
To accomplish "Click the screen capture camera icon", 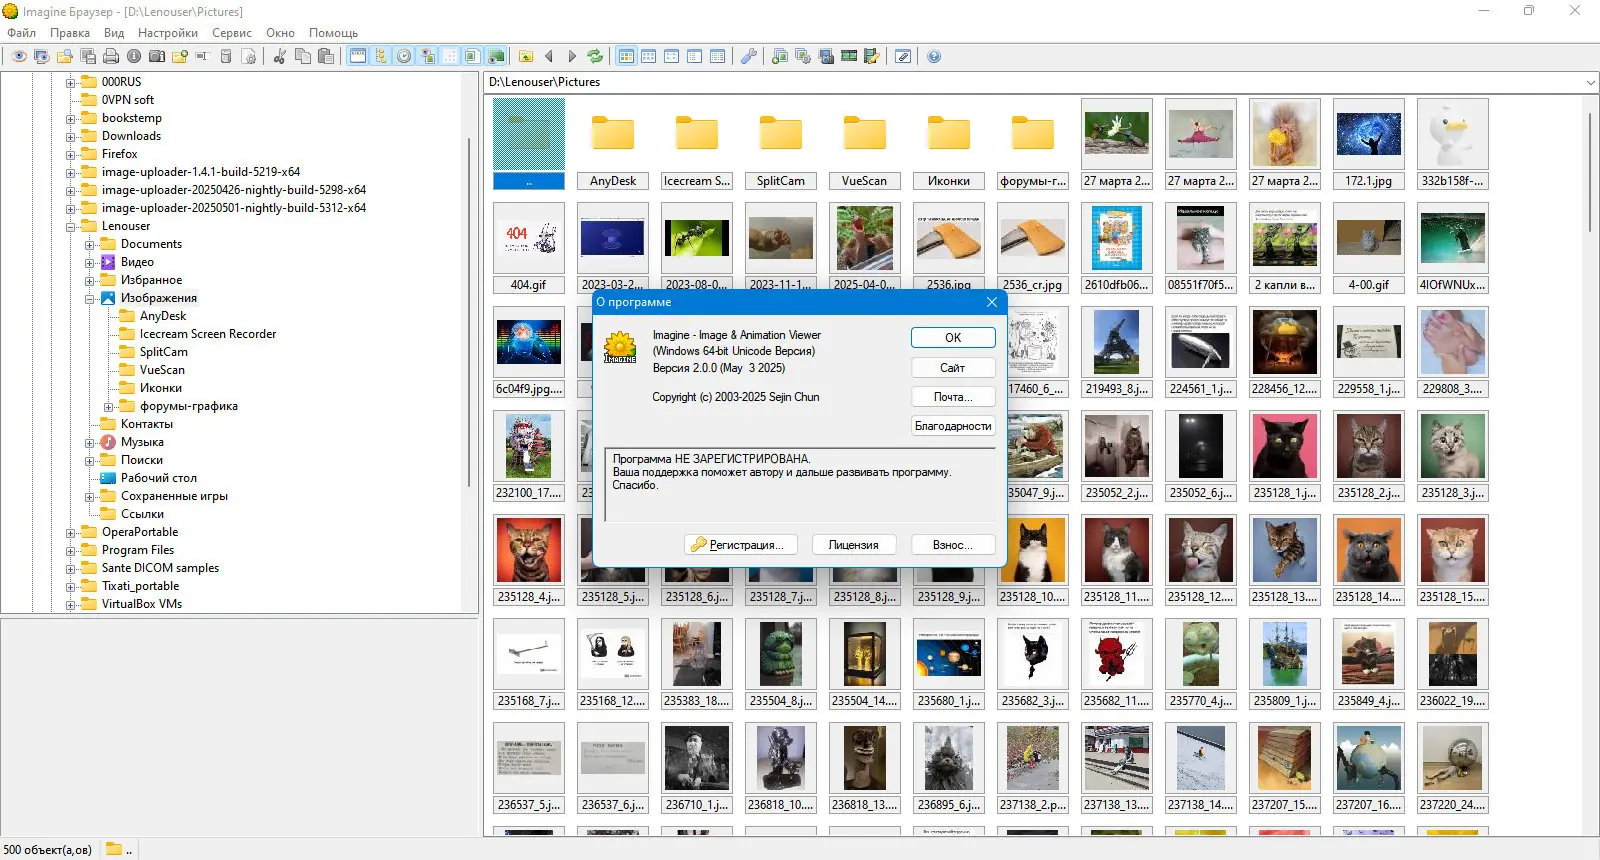I will click(x=826, y=57).
